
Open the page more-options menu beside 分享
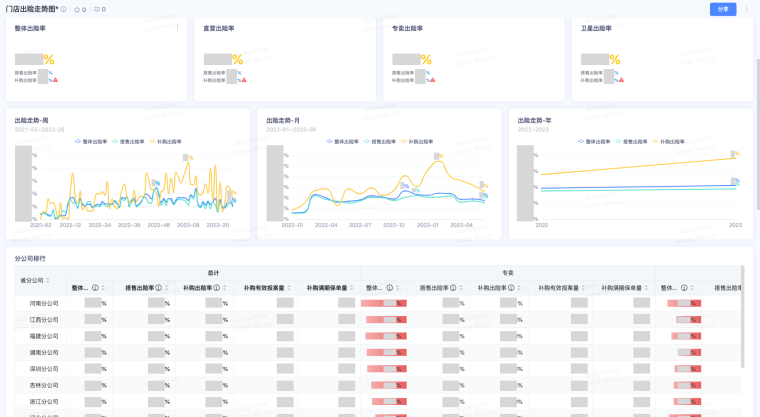(x=747, y=9)
